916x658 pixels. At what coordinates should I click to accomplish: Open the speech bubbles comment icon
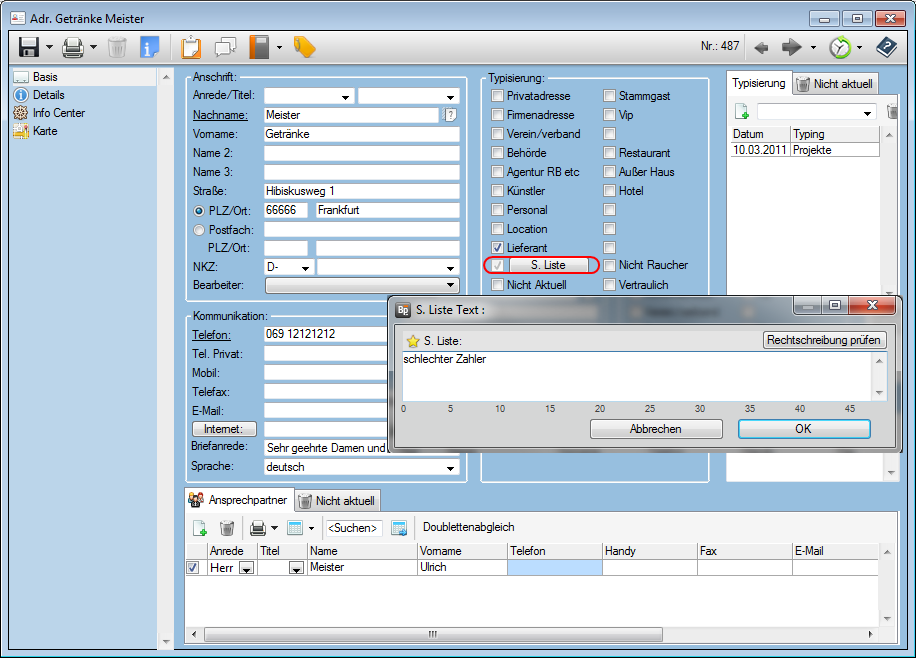click(225, 47)
